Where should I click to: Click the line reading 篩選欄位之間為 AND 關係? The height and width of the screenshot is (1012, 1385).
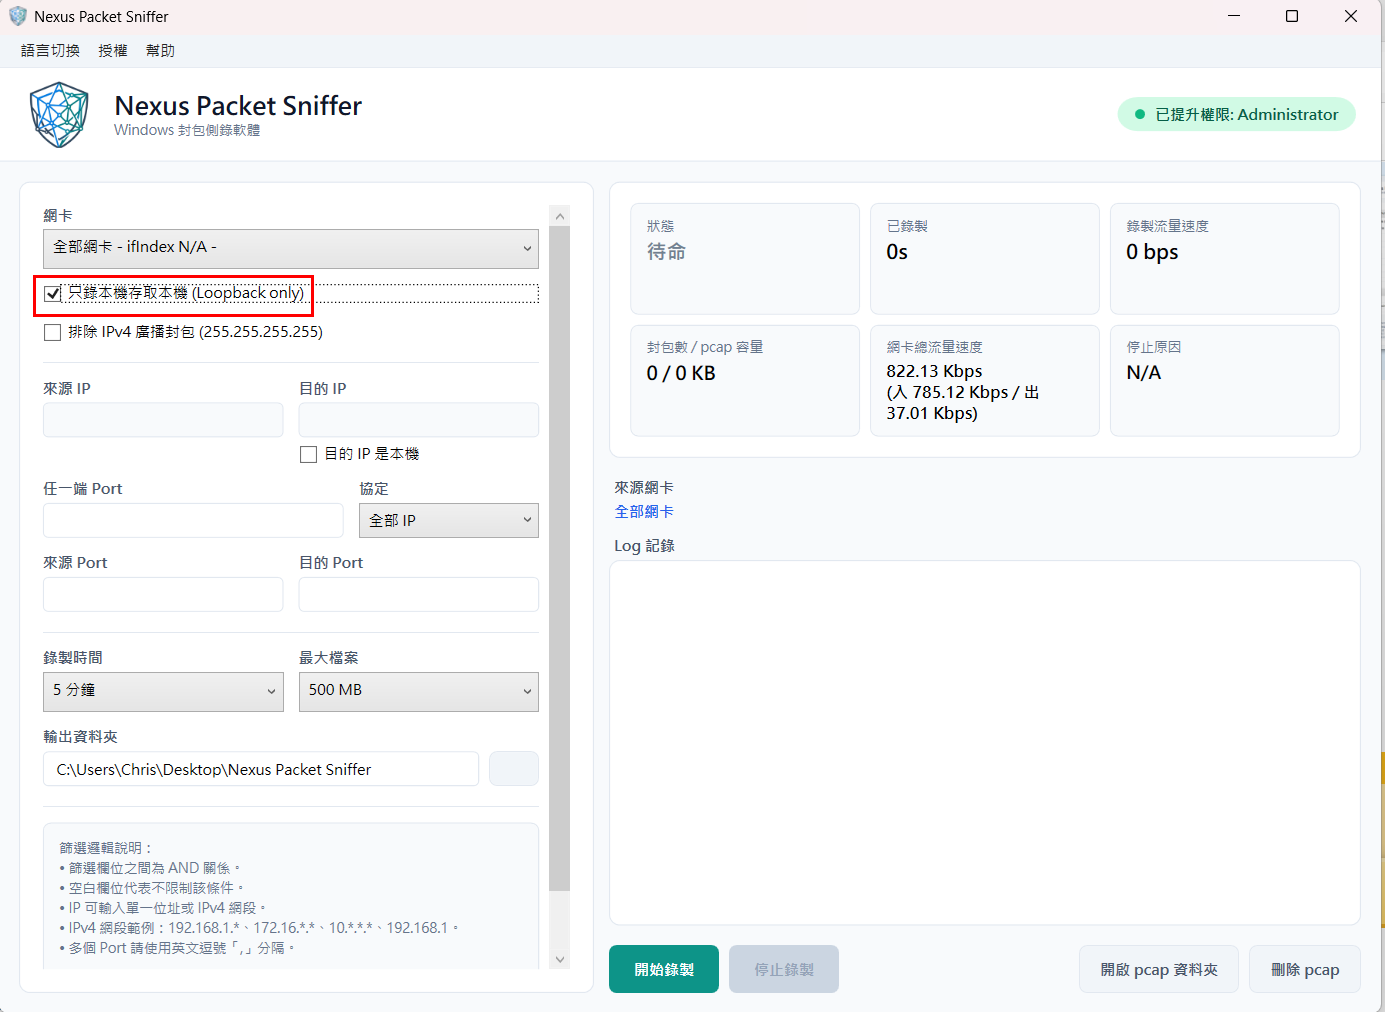pos(150,868)
